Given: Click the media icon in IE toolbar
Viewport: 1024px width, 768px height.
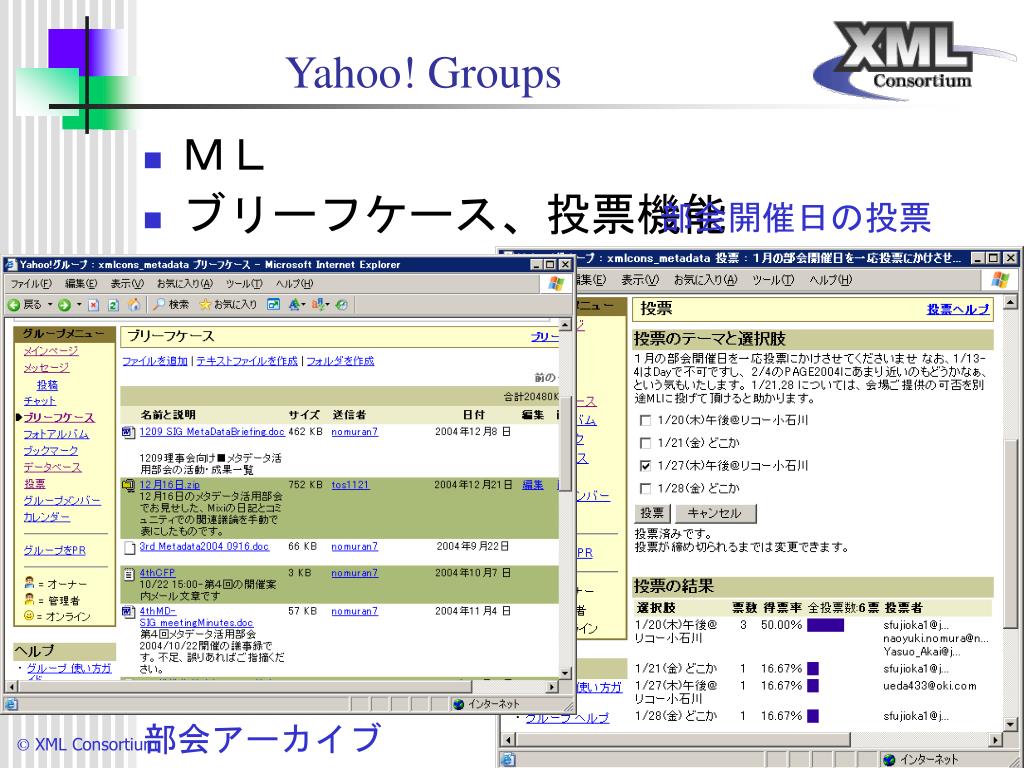Looking at the screenshot, I should [x=274, y=305].
